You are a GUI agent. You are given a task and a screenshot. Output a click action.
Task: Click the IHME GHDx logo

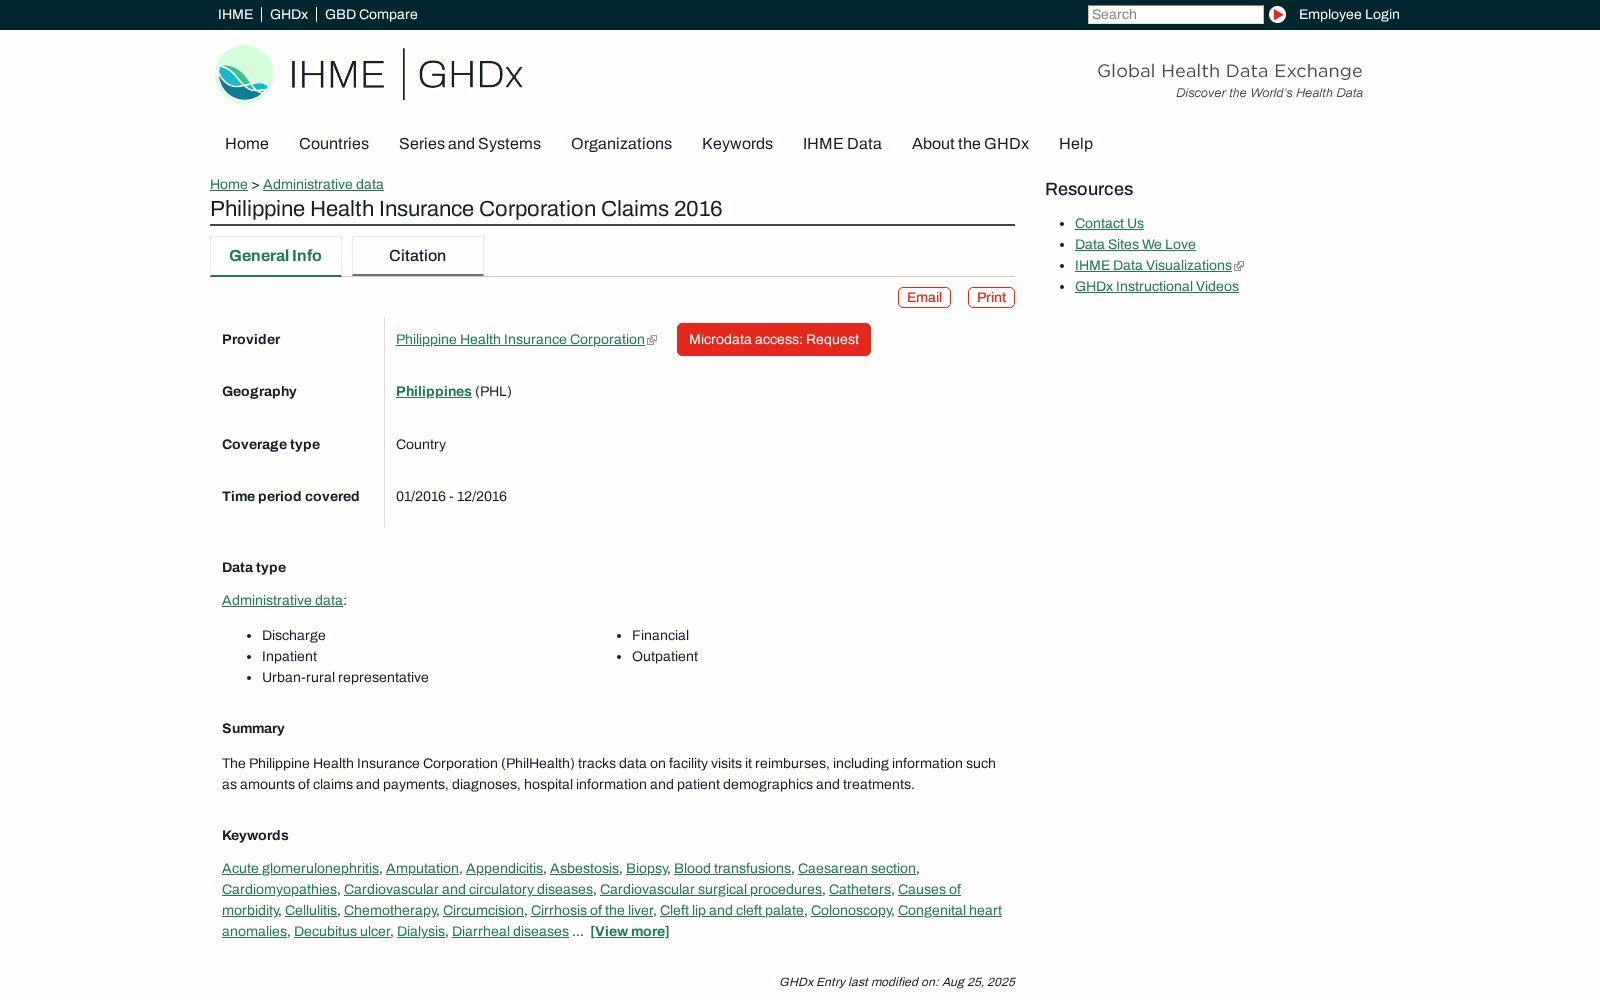[369, 74]
